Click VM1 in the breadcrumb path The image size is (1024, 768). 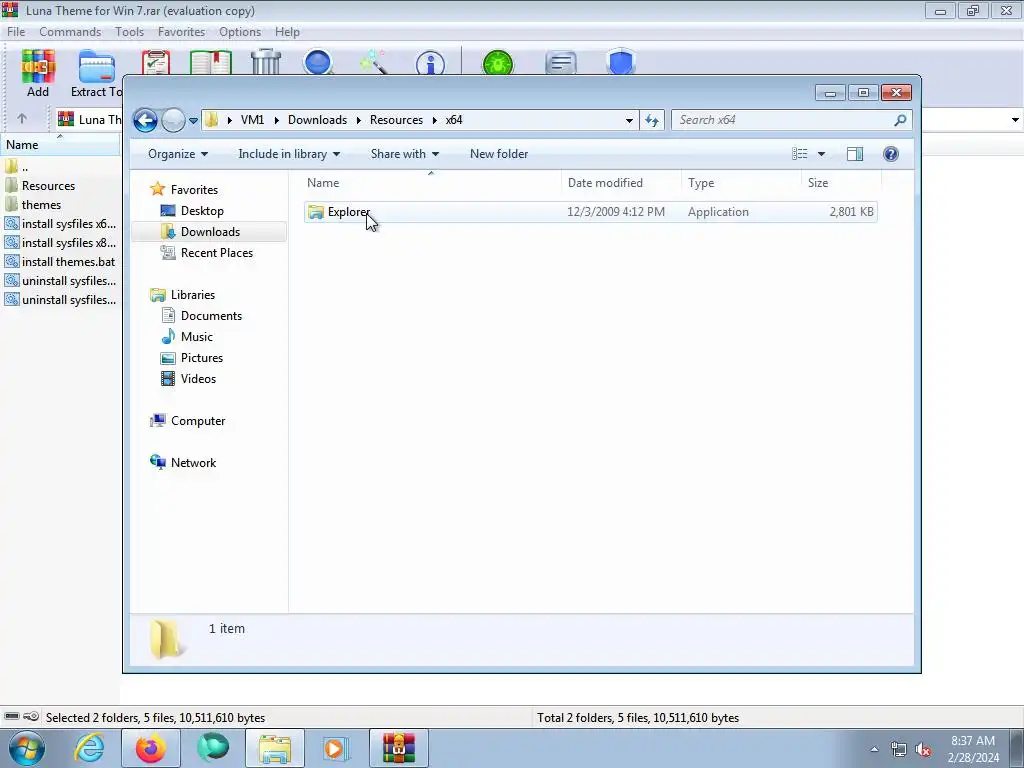click(252, 120)
